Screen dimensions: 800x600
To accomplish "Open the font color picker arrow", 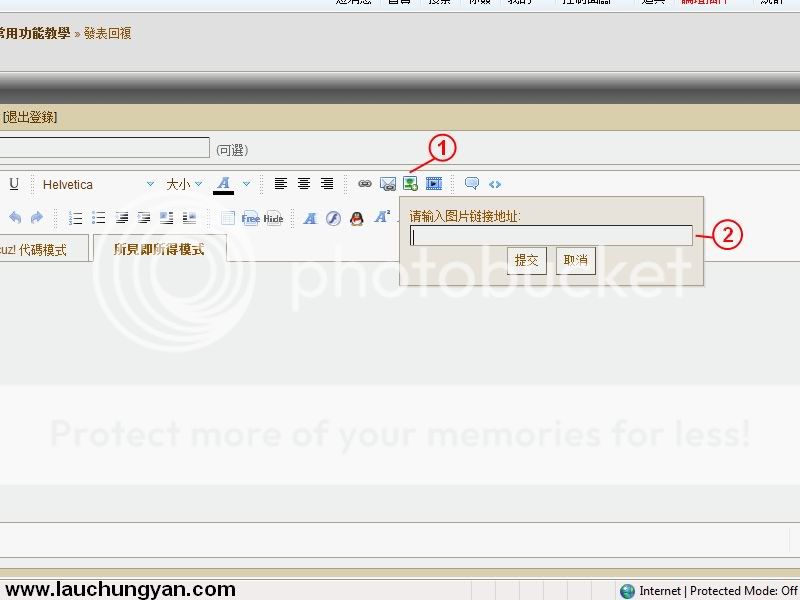I will (x=246, y=184).
